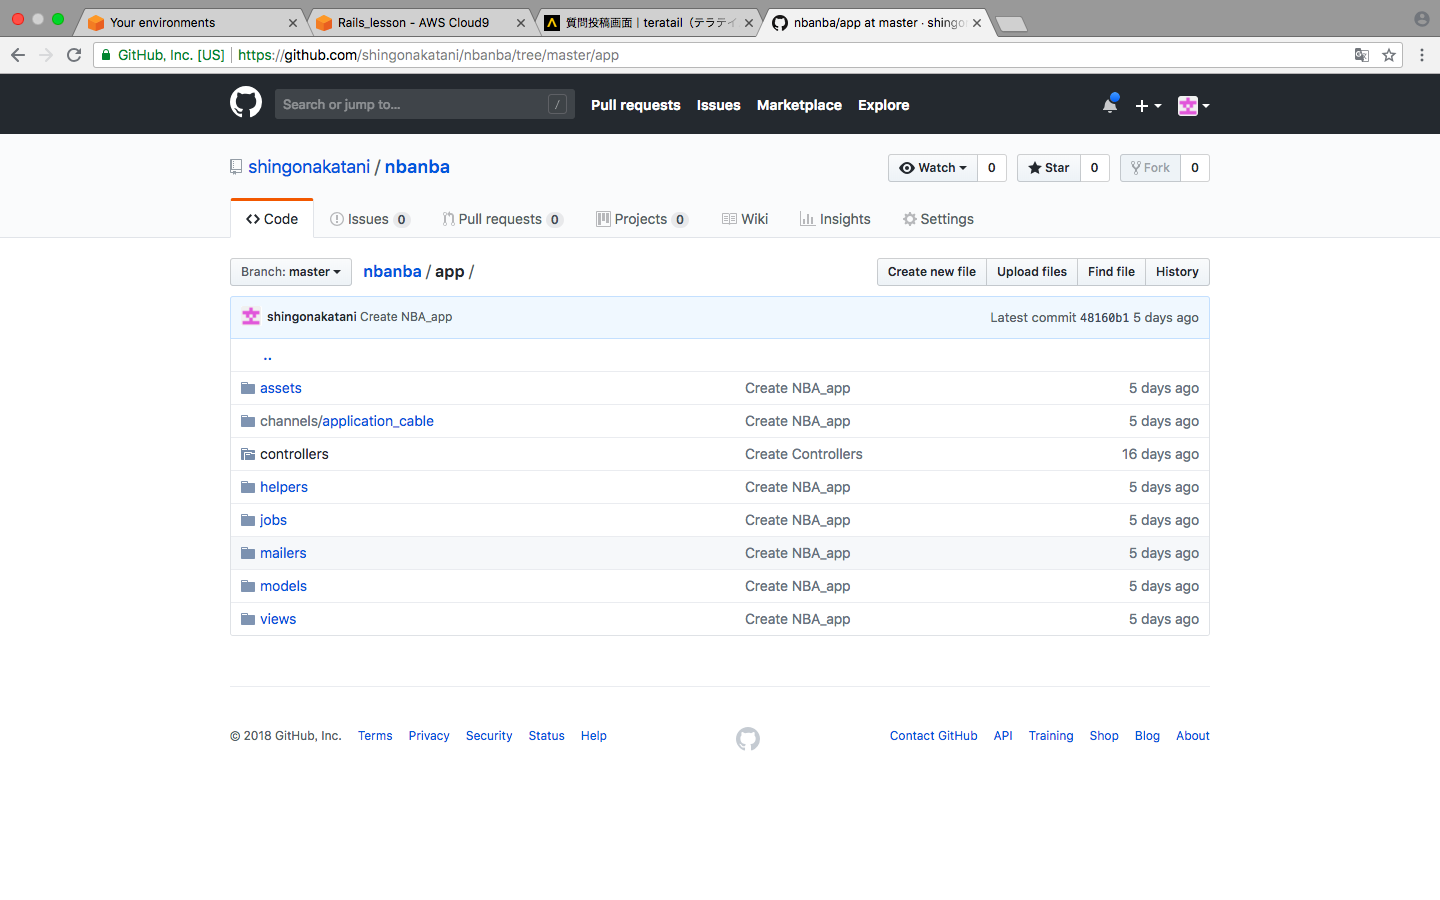This screenshot has width=1440, height=900.
Task: Click the assets folder icon
Action: tap(248, 388)
